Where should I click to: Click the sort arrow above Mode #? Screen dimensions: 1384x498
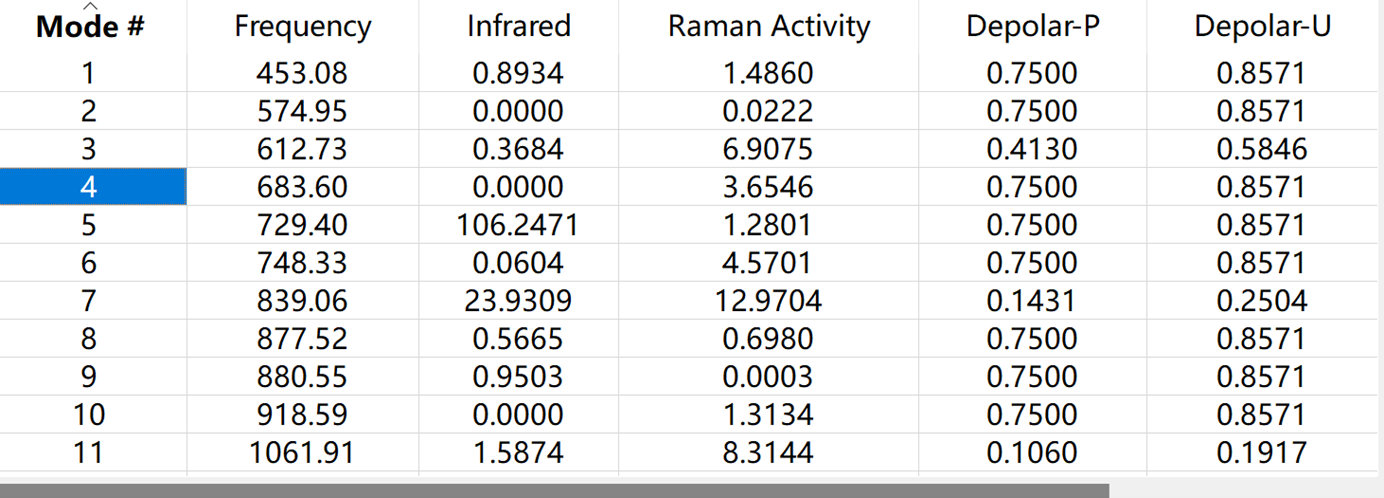[90, 7]
